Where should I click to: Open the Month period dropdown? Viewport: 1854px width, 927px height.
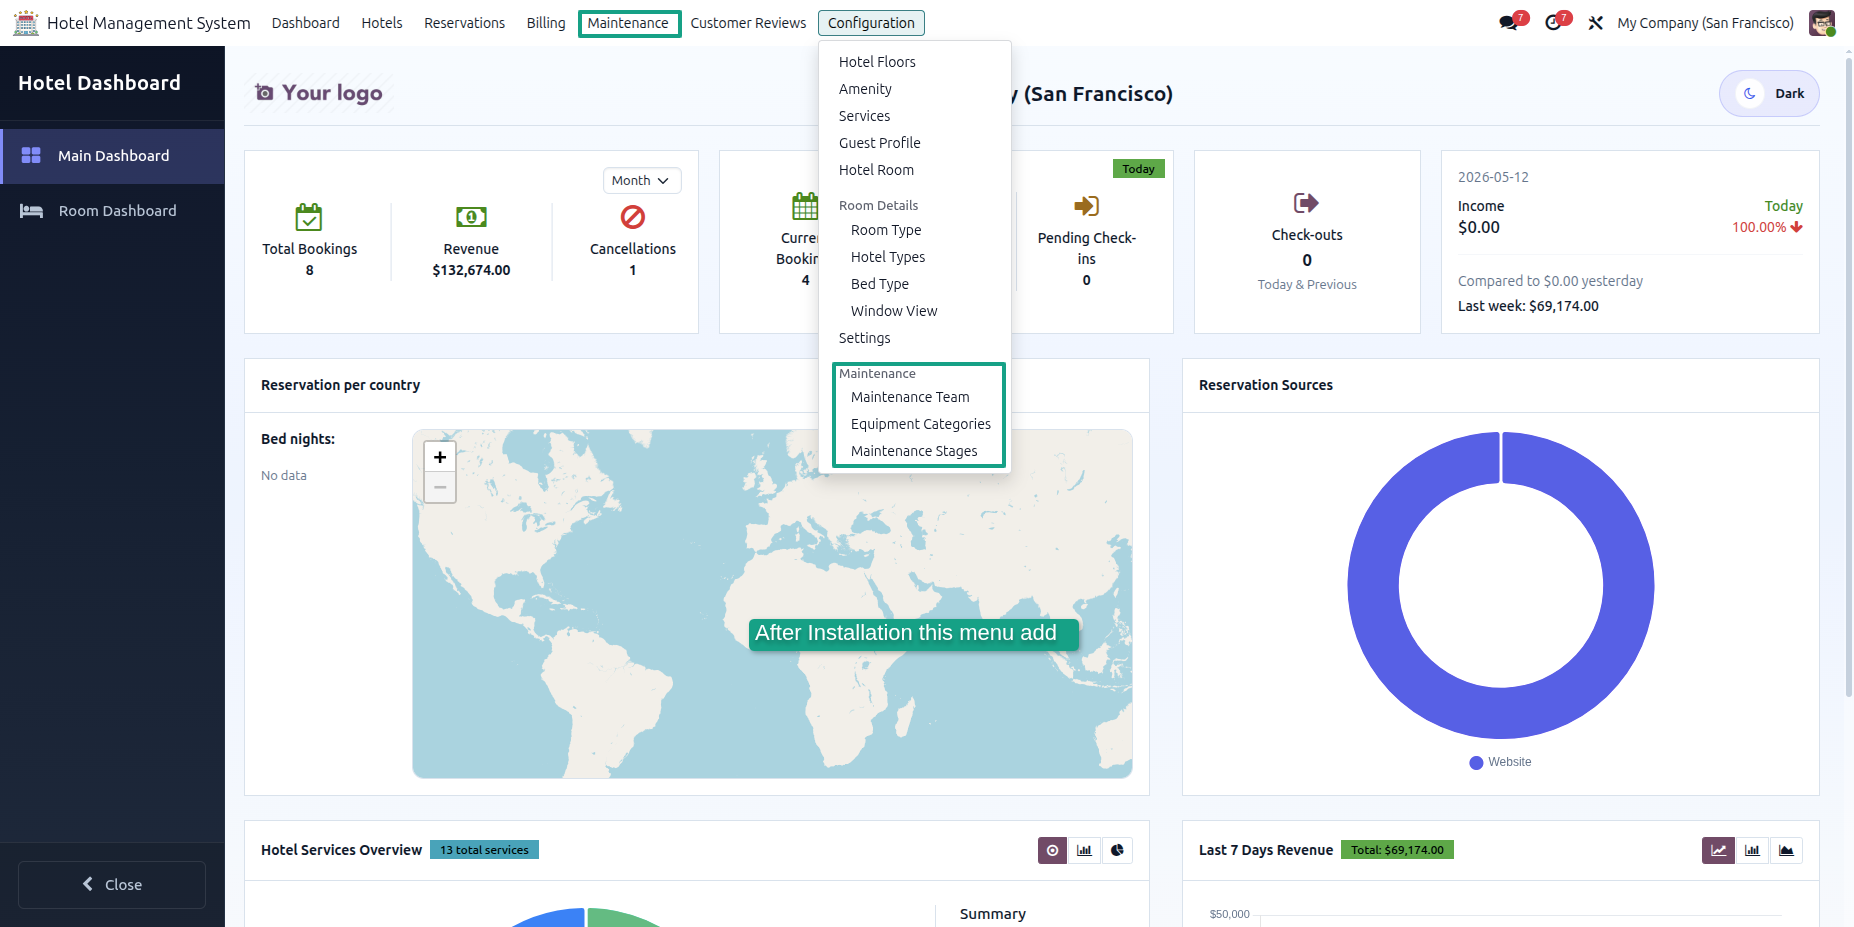point(641,180)
